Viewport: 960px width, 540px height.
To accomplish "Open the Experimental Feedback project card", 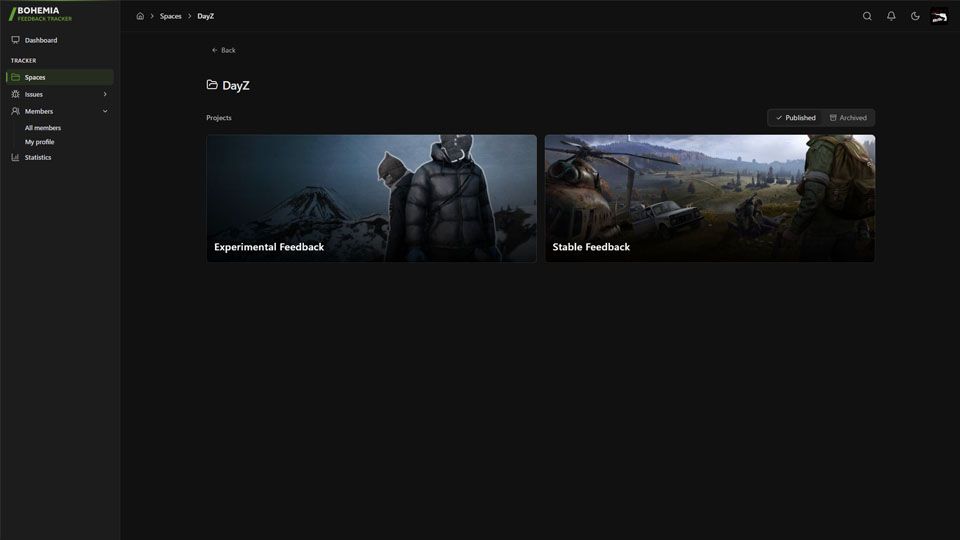I will [x=372, y=198].
